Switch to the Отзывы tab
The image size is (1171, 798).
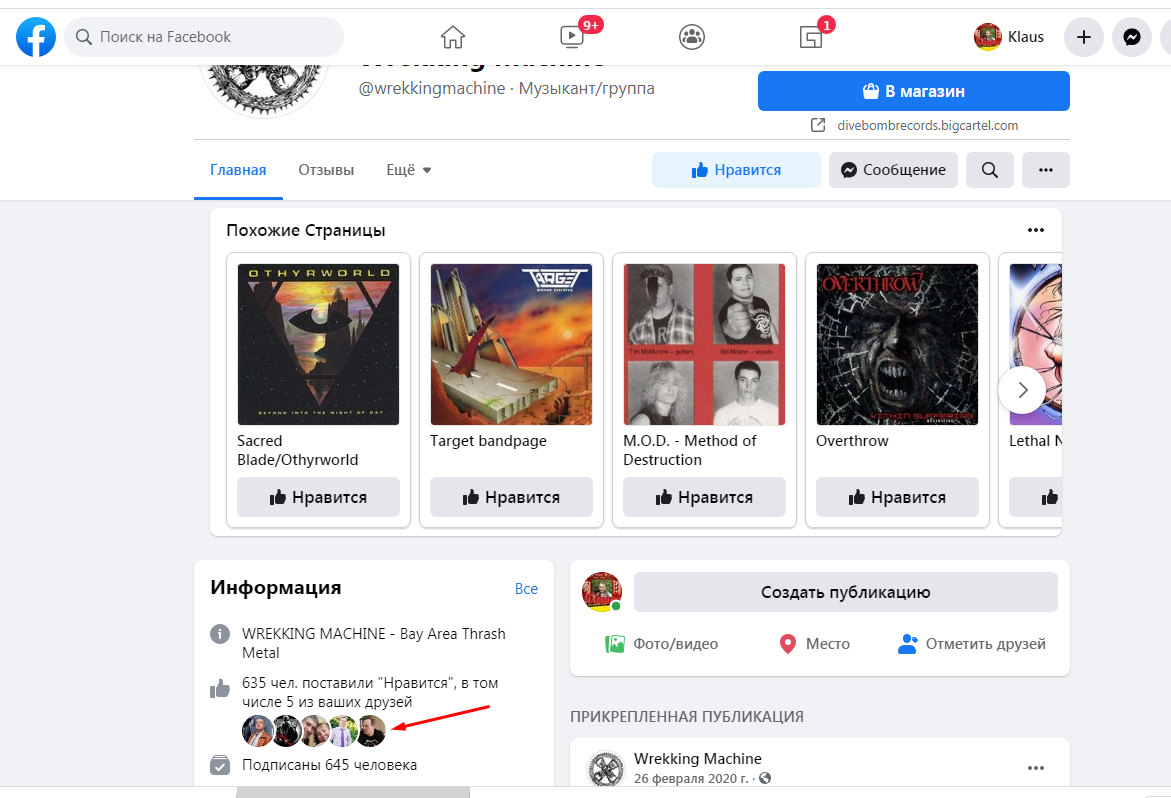pyautogui.click(x=326, y=169)
